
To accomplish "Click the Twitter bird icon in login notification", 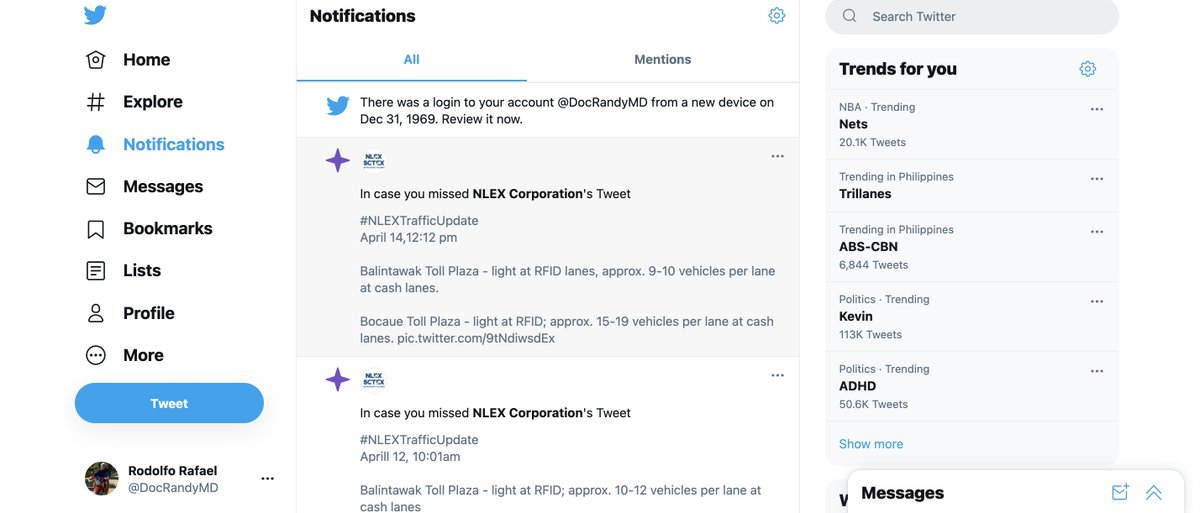I will tap(338, 105).
